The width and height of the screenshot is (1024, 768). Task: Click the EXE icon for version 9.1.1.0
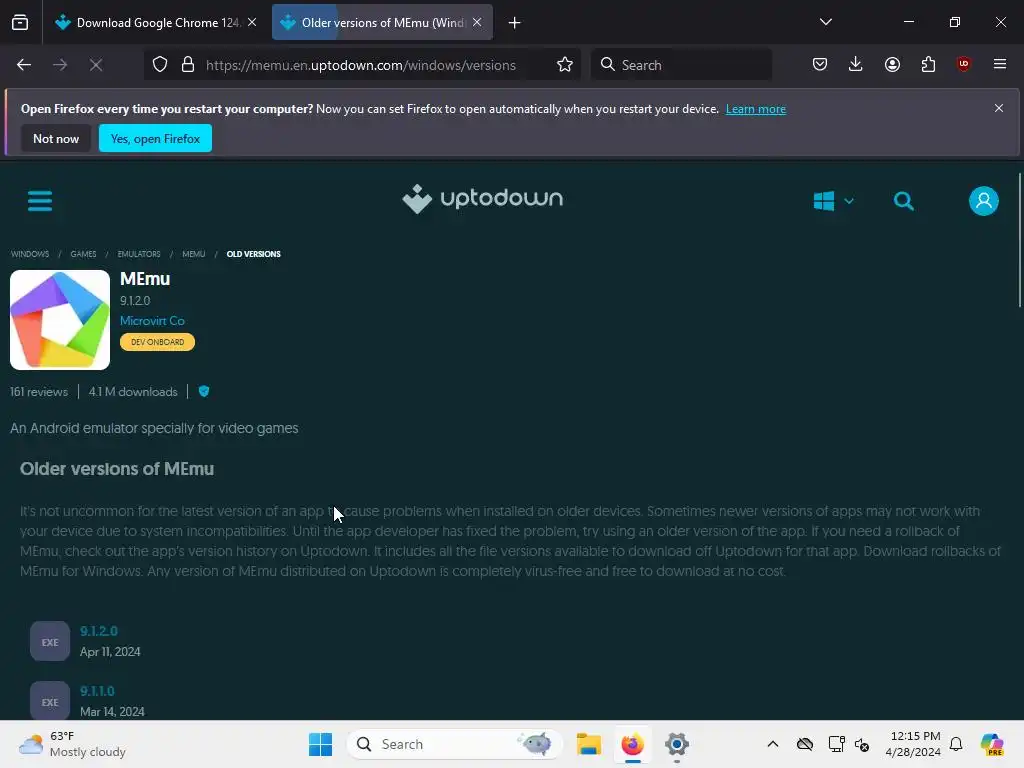tap(50, 701)
